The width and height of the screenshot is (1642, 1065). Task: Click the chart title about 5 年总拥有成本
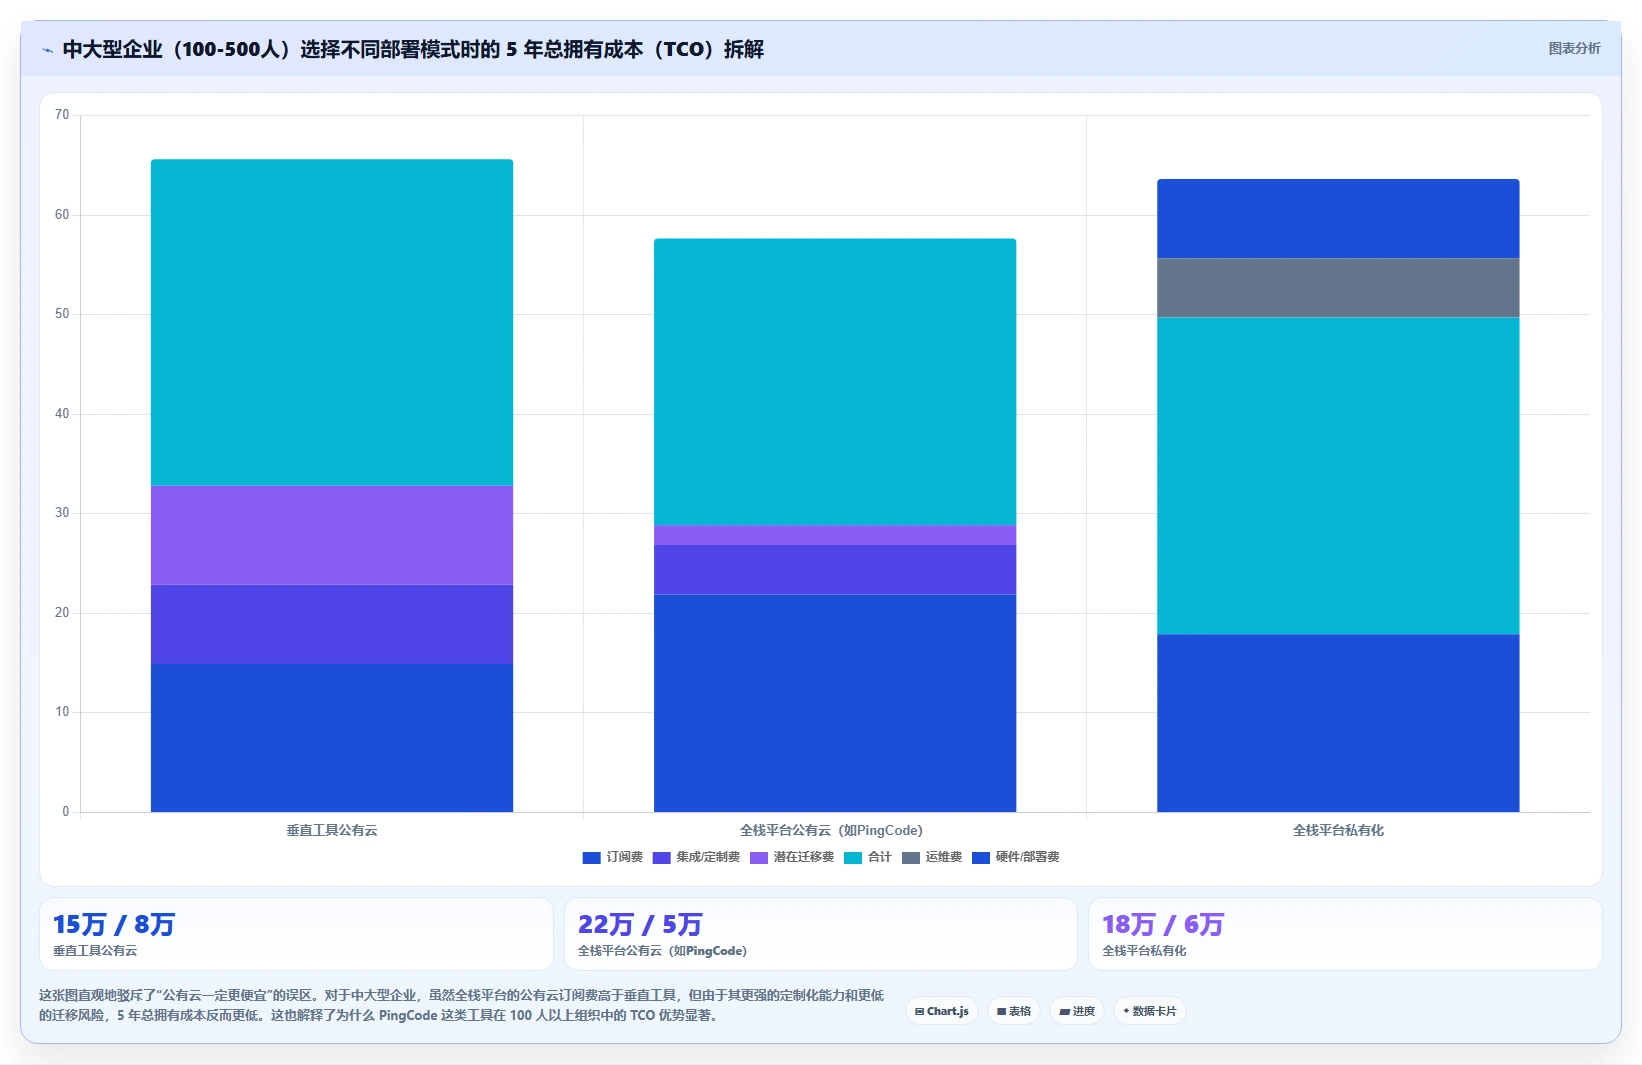coord(413,49)
